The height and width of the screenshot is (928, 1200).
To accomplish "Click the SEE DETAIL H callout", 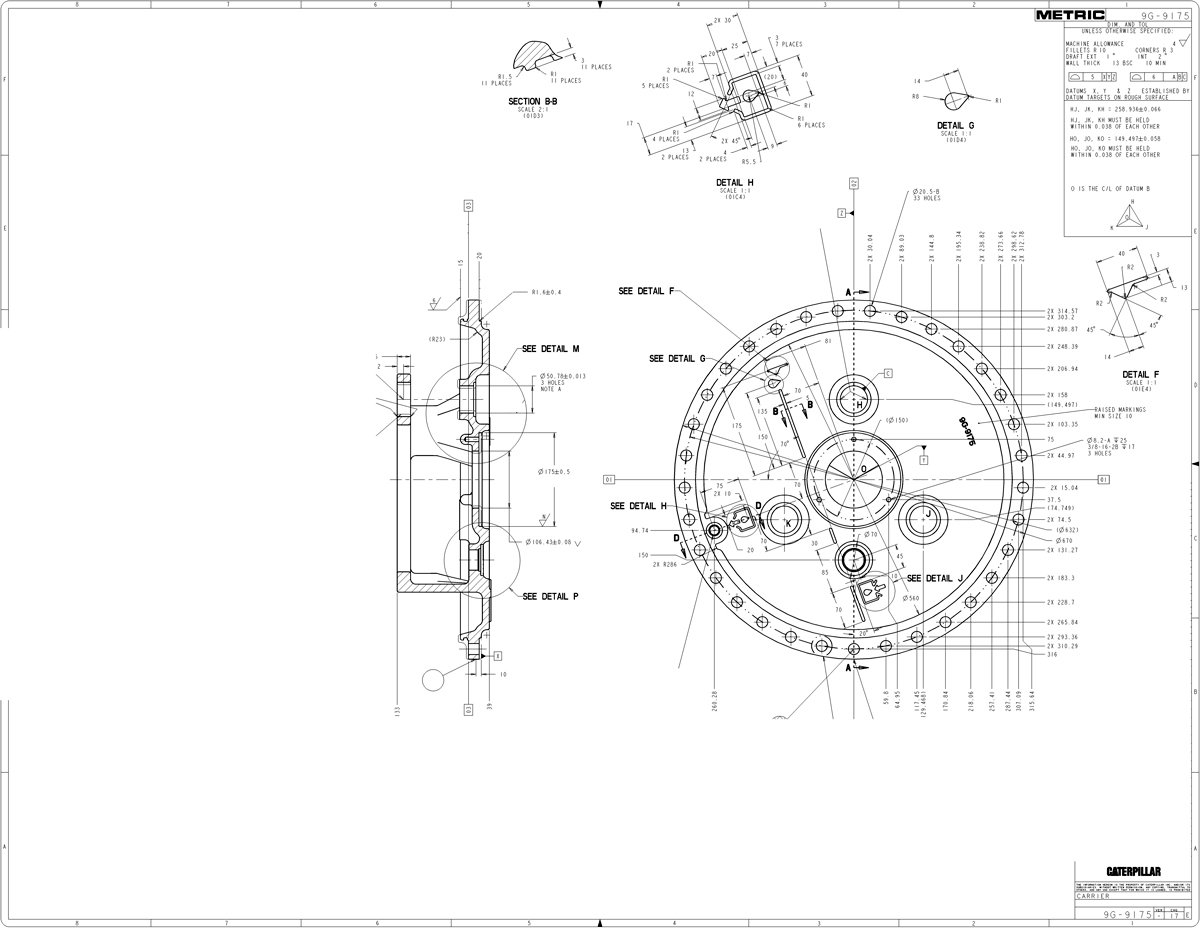I will (639, 506).
